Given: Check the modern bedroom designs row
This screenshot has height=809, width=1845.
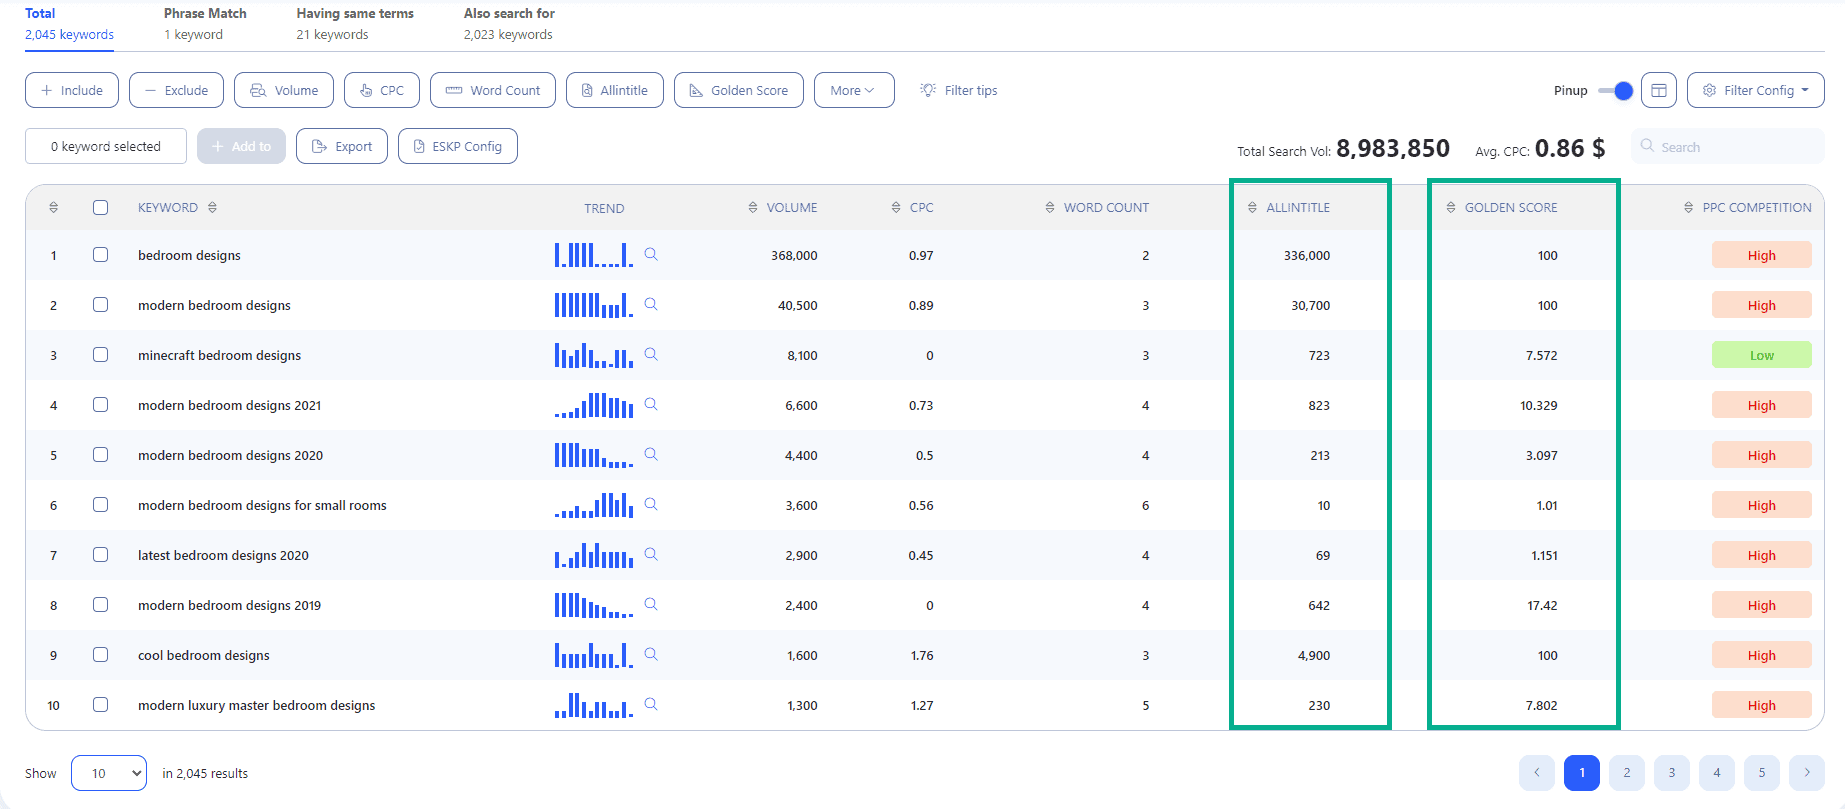Looking at the screenshot, I should pyautogui.click(x=100, y=304).
